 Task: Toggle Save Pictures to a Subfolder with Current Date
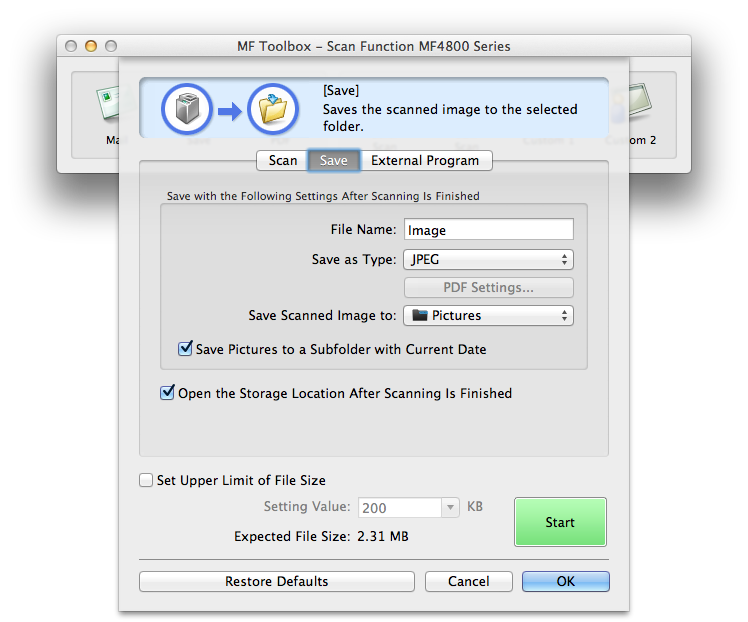tap(185, 349)
